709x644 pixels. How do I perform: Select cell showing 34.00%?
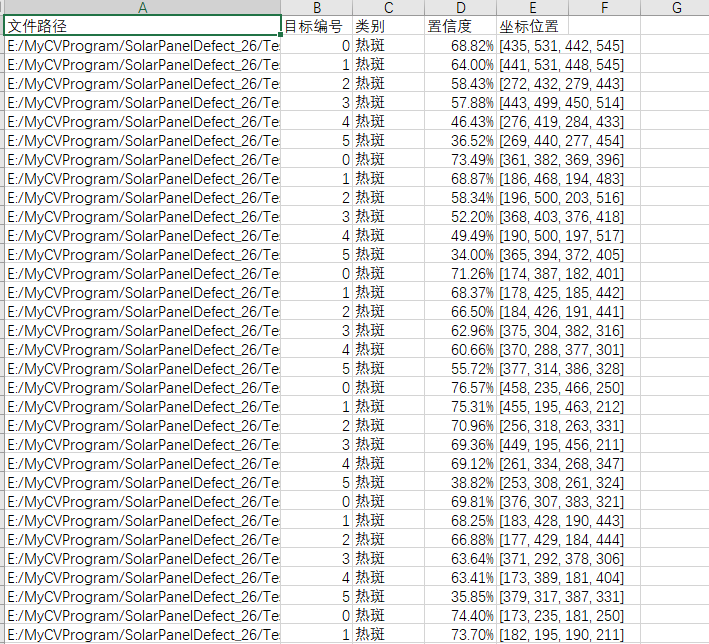pos(460,254)
